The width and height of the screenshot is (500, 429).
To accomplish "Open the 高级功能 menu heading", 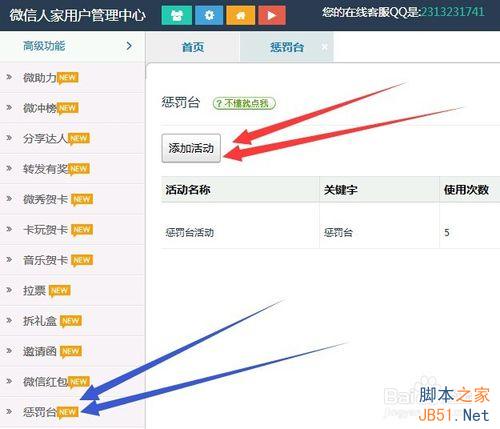I will click(x=44, y=46).
